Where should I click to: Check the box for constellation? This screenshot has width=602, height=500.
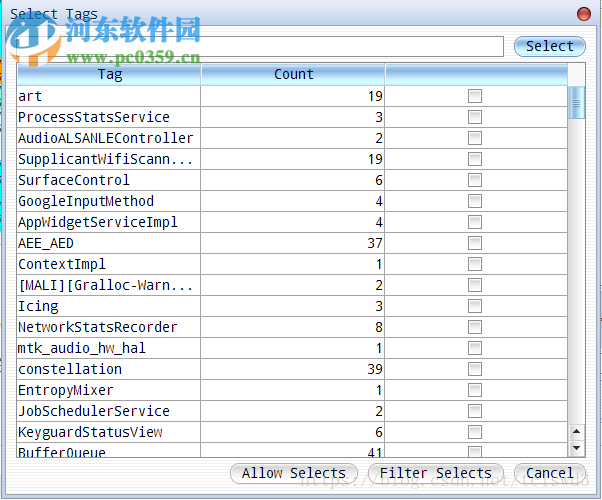(x=475, y=369)
